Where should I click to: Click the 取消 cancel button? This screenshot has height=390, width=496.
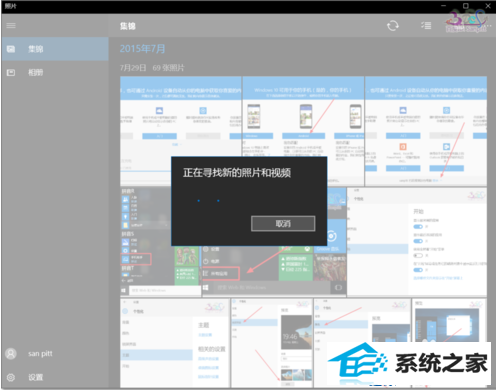point(283,224)
